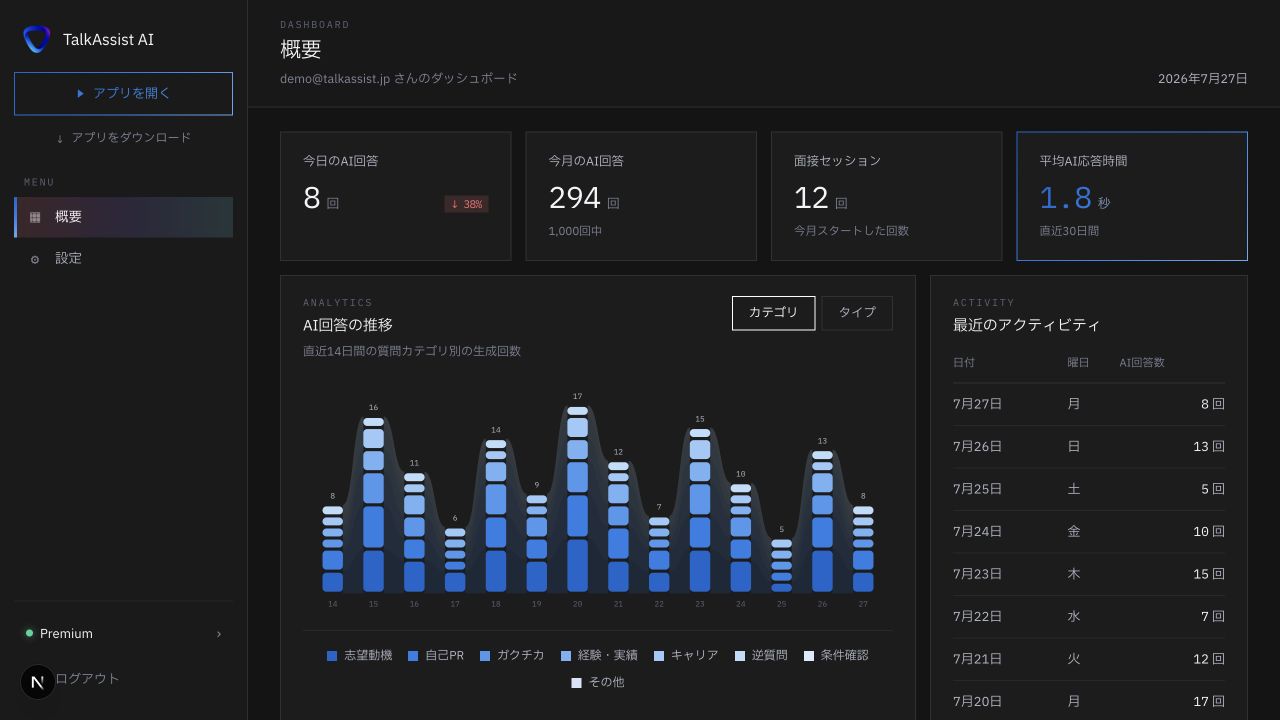Click the AI回答数 column header
Viewport: 1280px width, 720px height.
tap(1142, 363)
